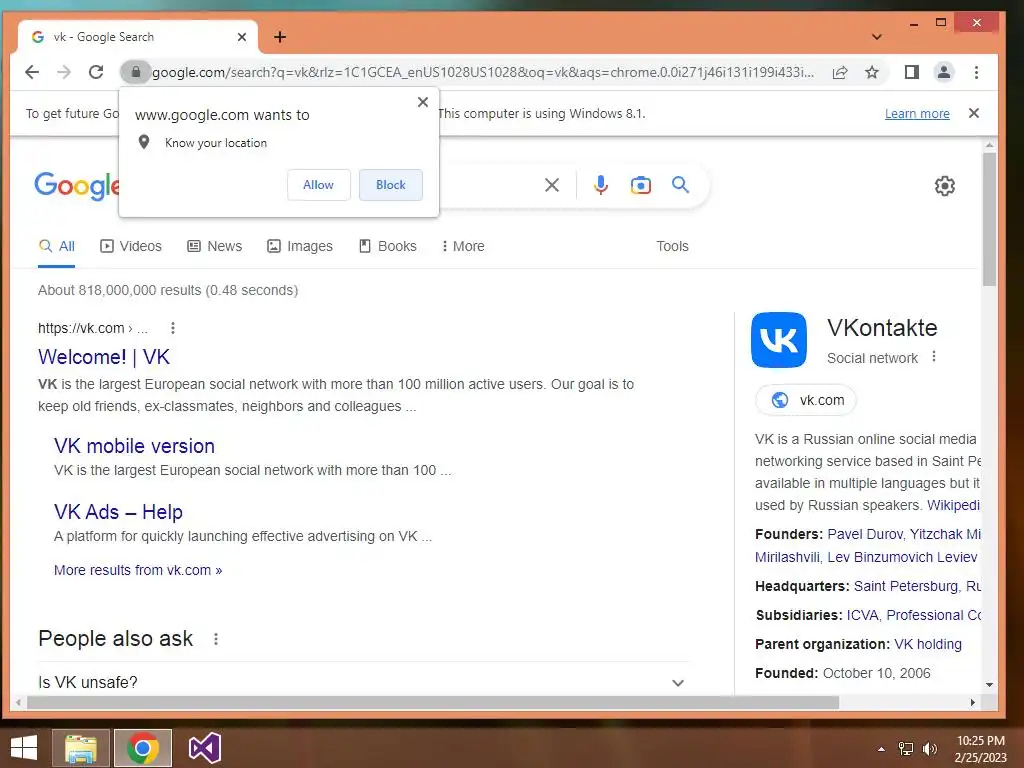Image resolution: width=1024 pixels, height=768 pixels.
Task: Open the Chrome side panel icon
Action: click(912, 72)
